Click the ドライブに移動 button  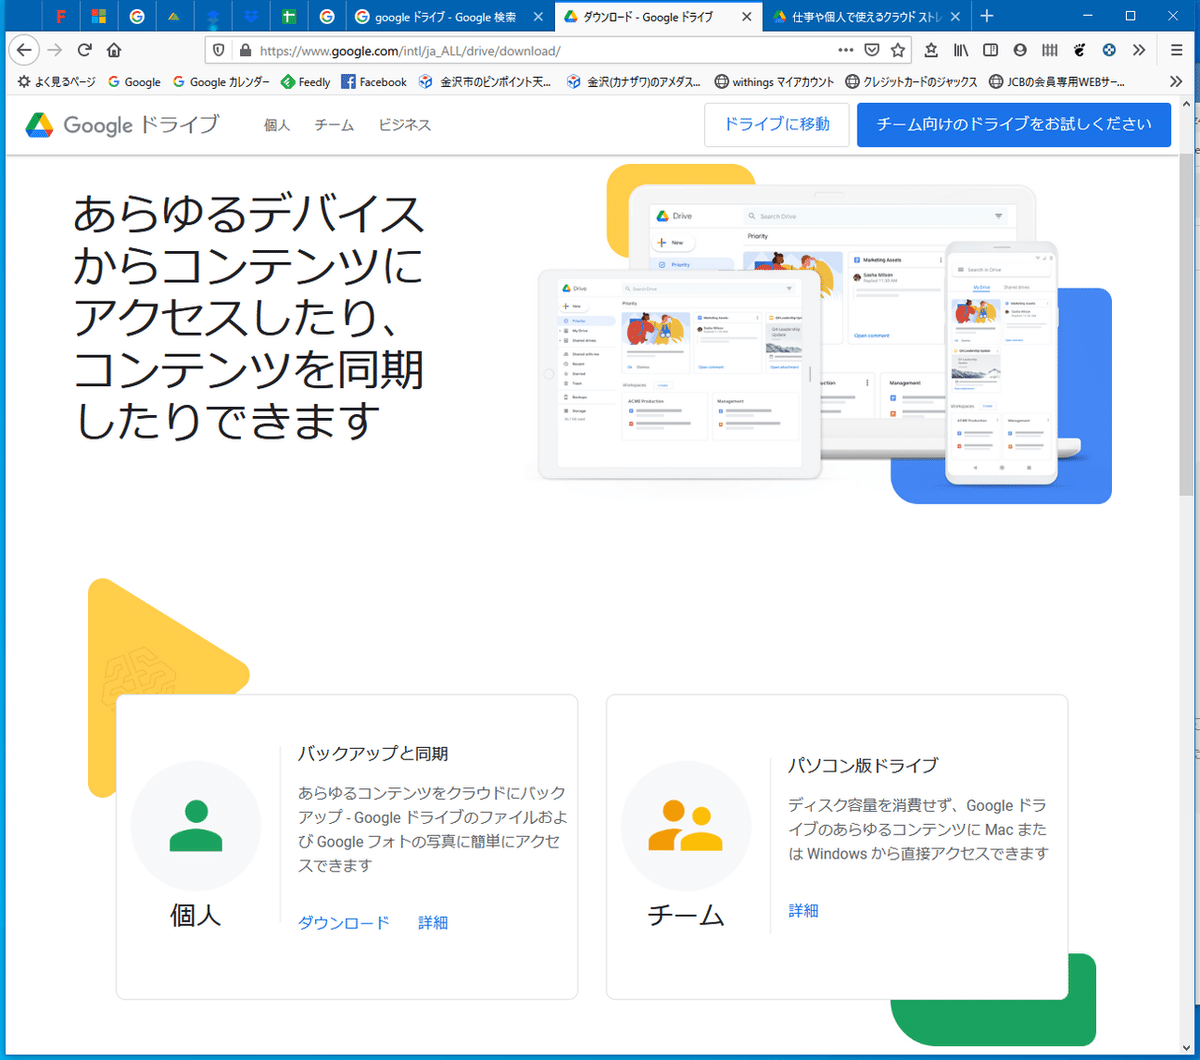(x=776, y=124)
